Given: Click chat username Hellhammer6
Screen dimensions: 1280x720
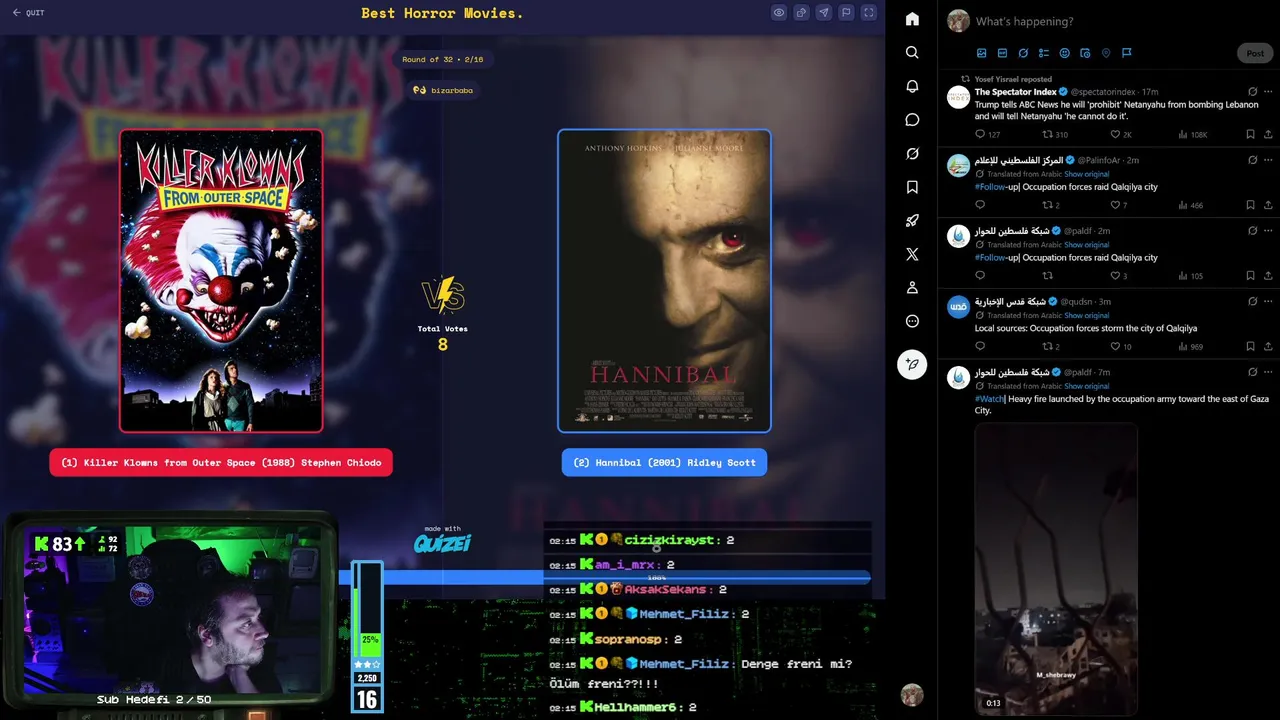Looking at the screenshot, I should pos(635,707).
